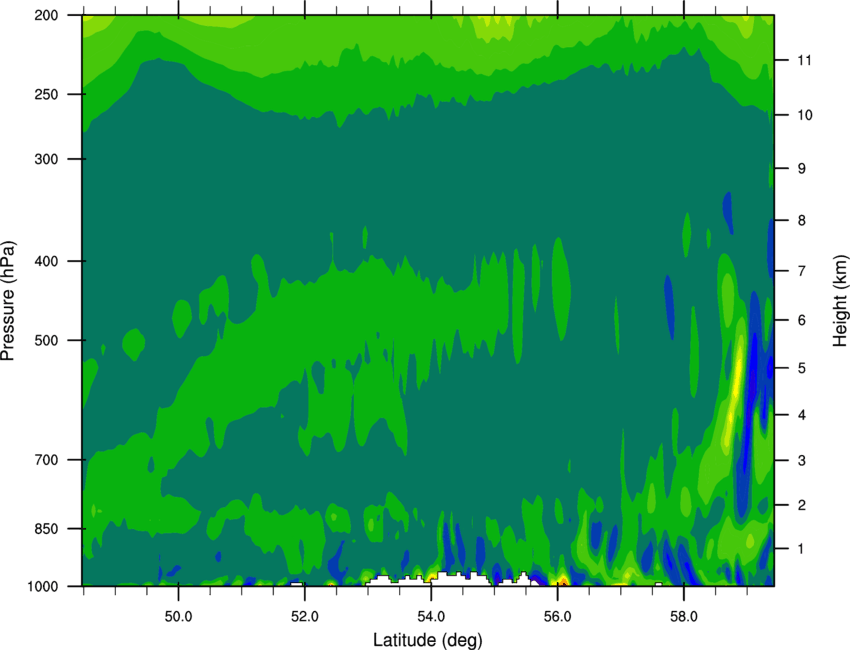The width and height of the screenshot is (850, 650).
Task: Click the 9 km height label
Action: point(801,169)
